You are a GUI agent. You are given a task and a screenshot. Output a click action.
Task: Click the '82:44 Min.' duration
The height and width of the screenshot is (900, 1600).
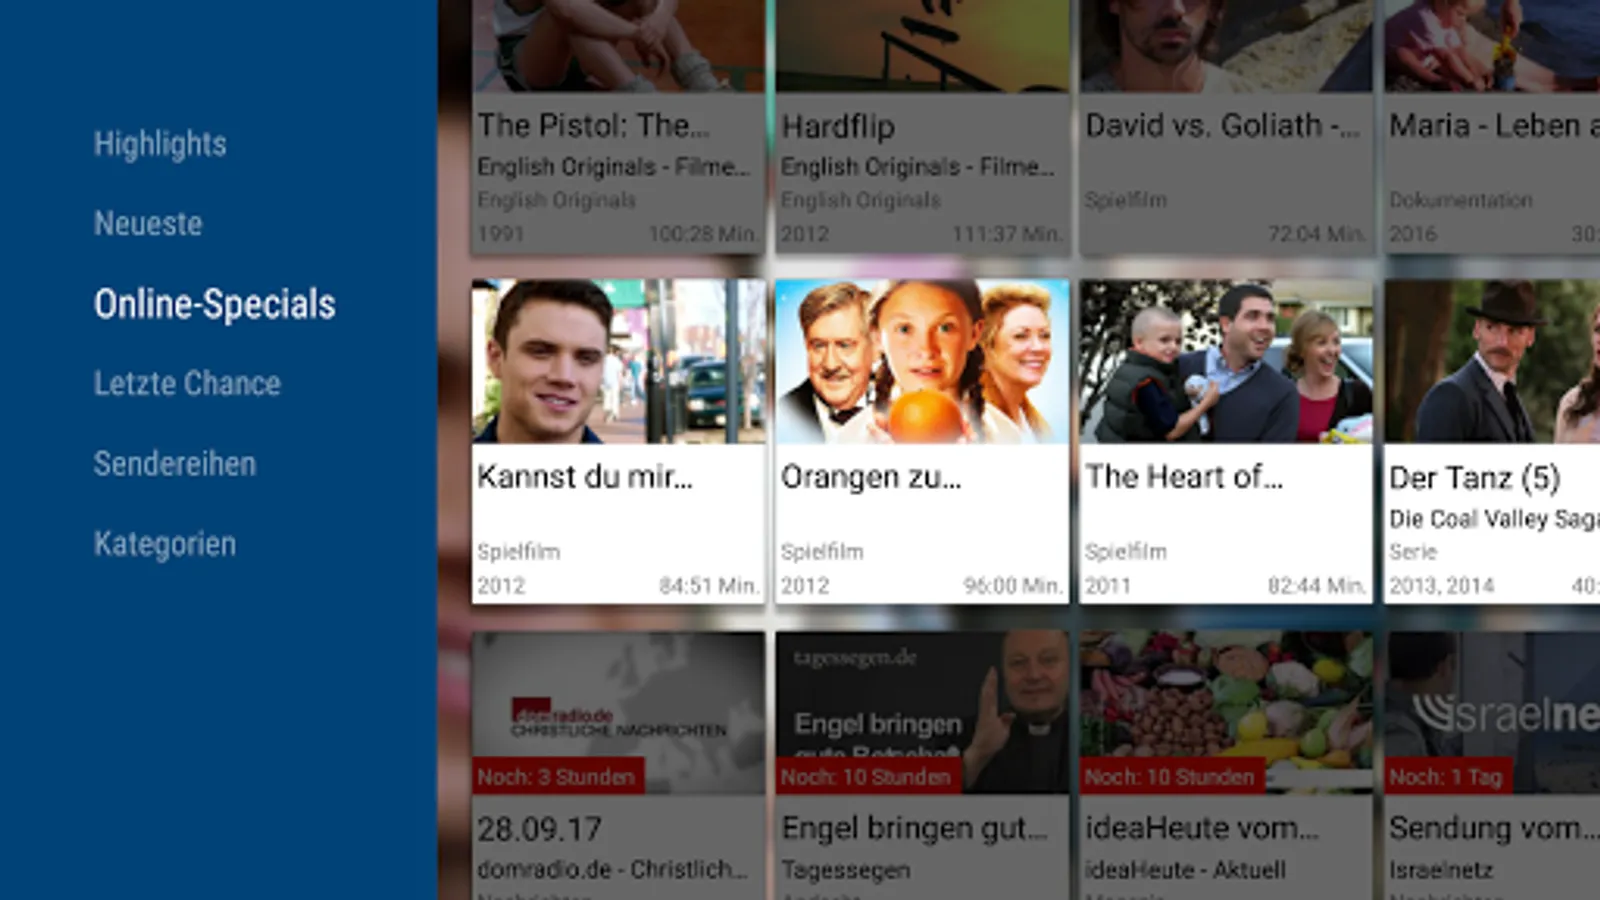tap(1317, 585)
